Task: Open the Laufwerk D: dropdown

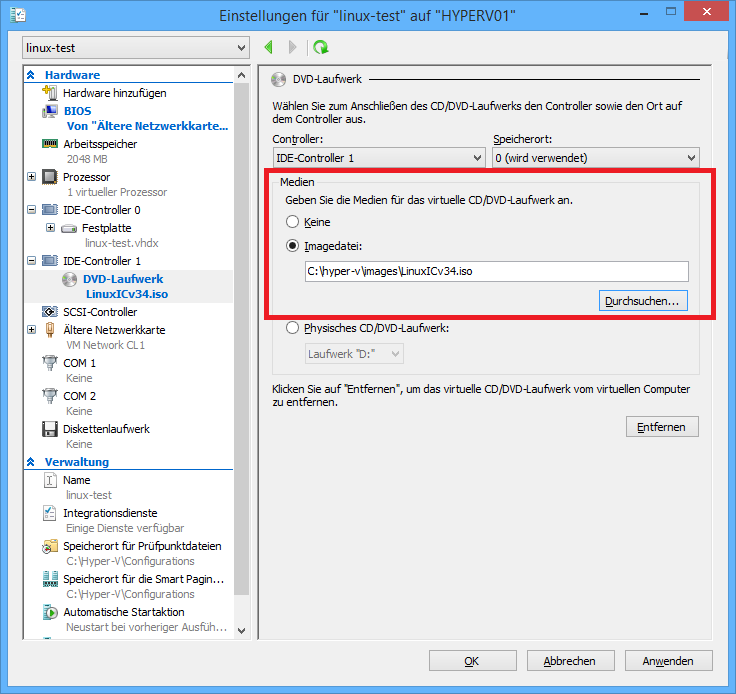Action: click(x=354, y=354)
